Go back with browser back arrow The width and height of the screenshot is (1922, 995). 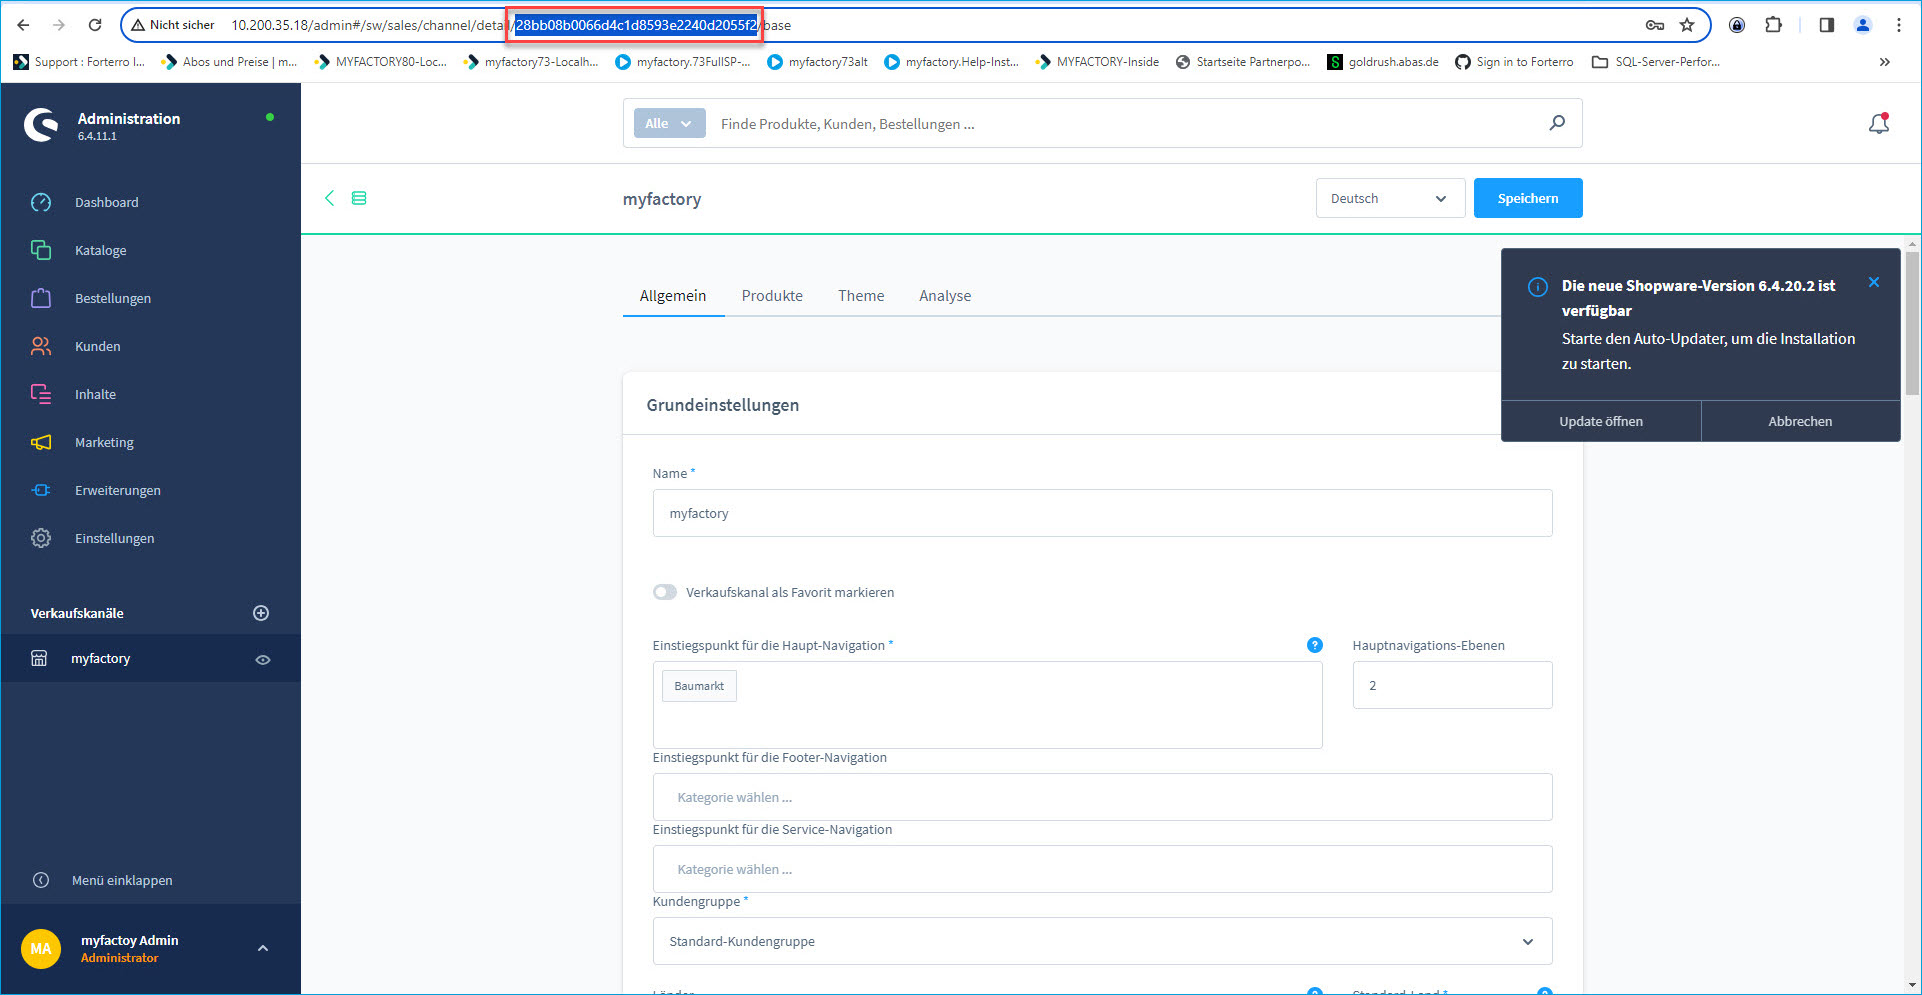click(x=23, y=25)
